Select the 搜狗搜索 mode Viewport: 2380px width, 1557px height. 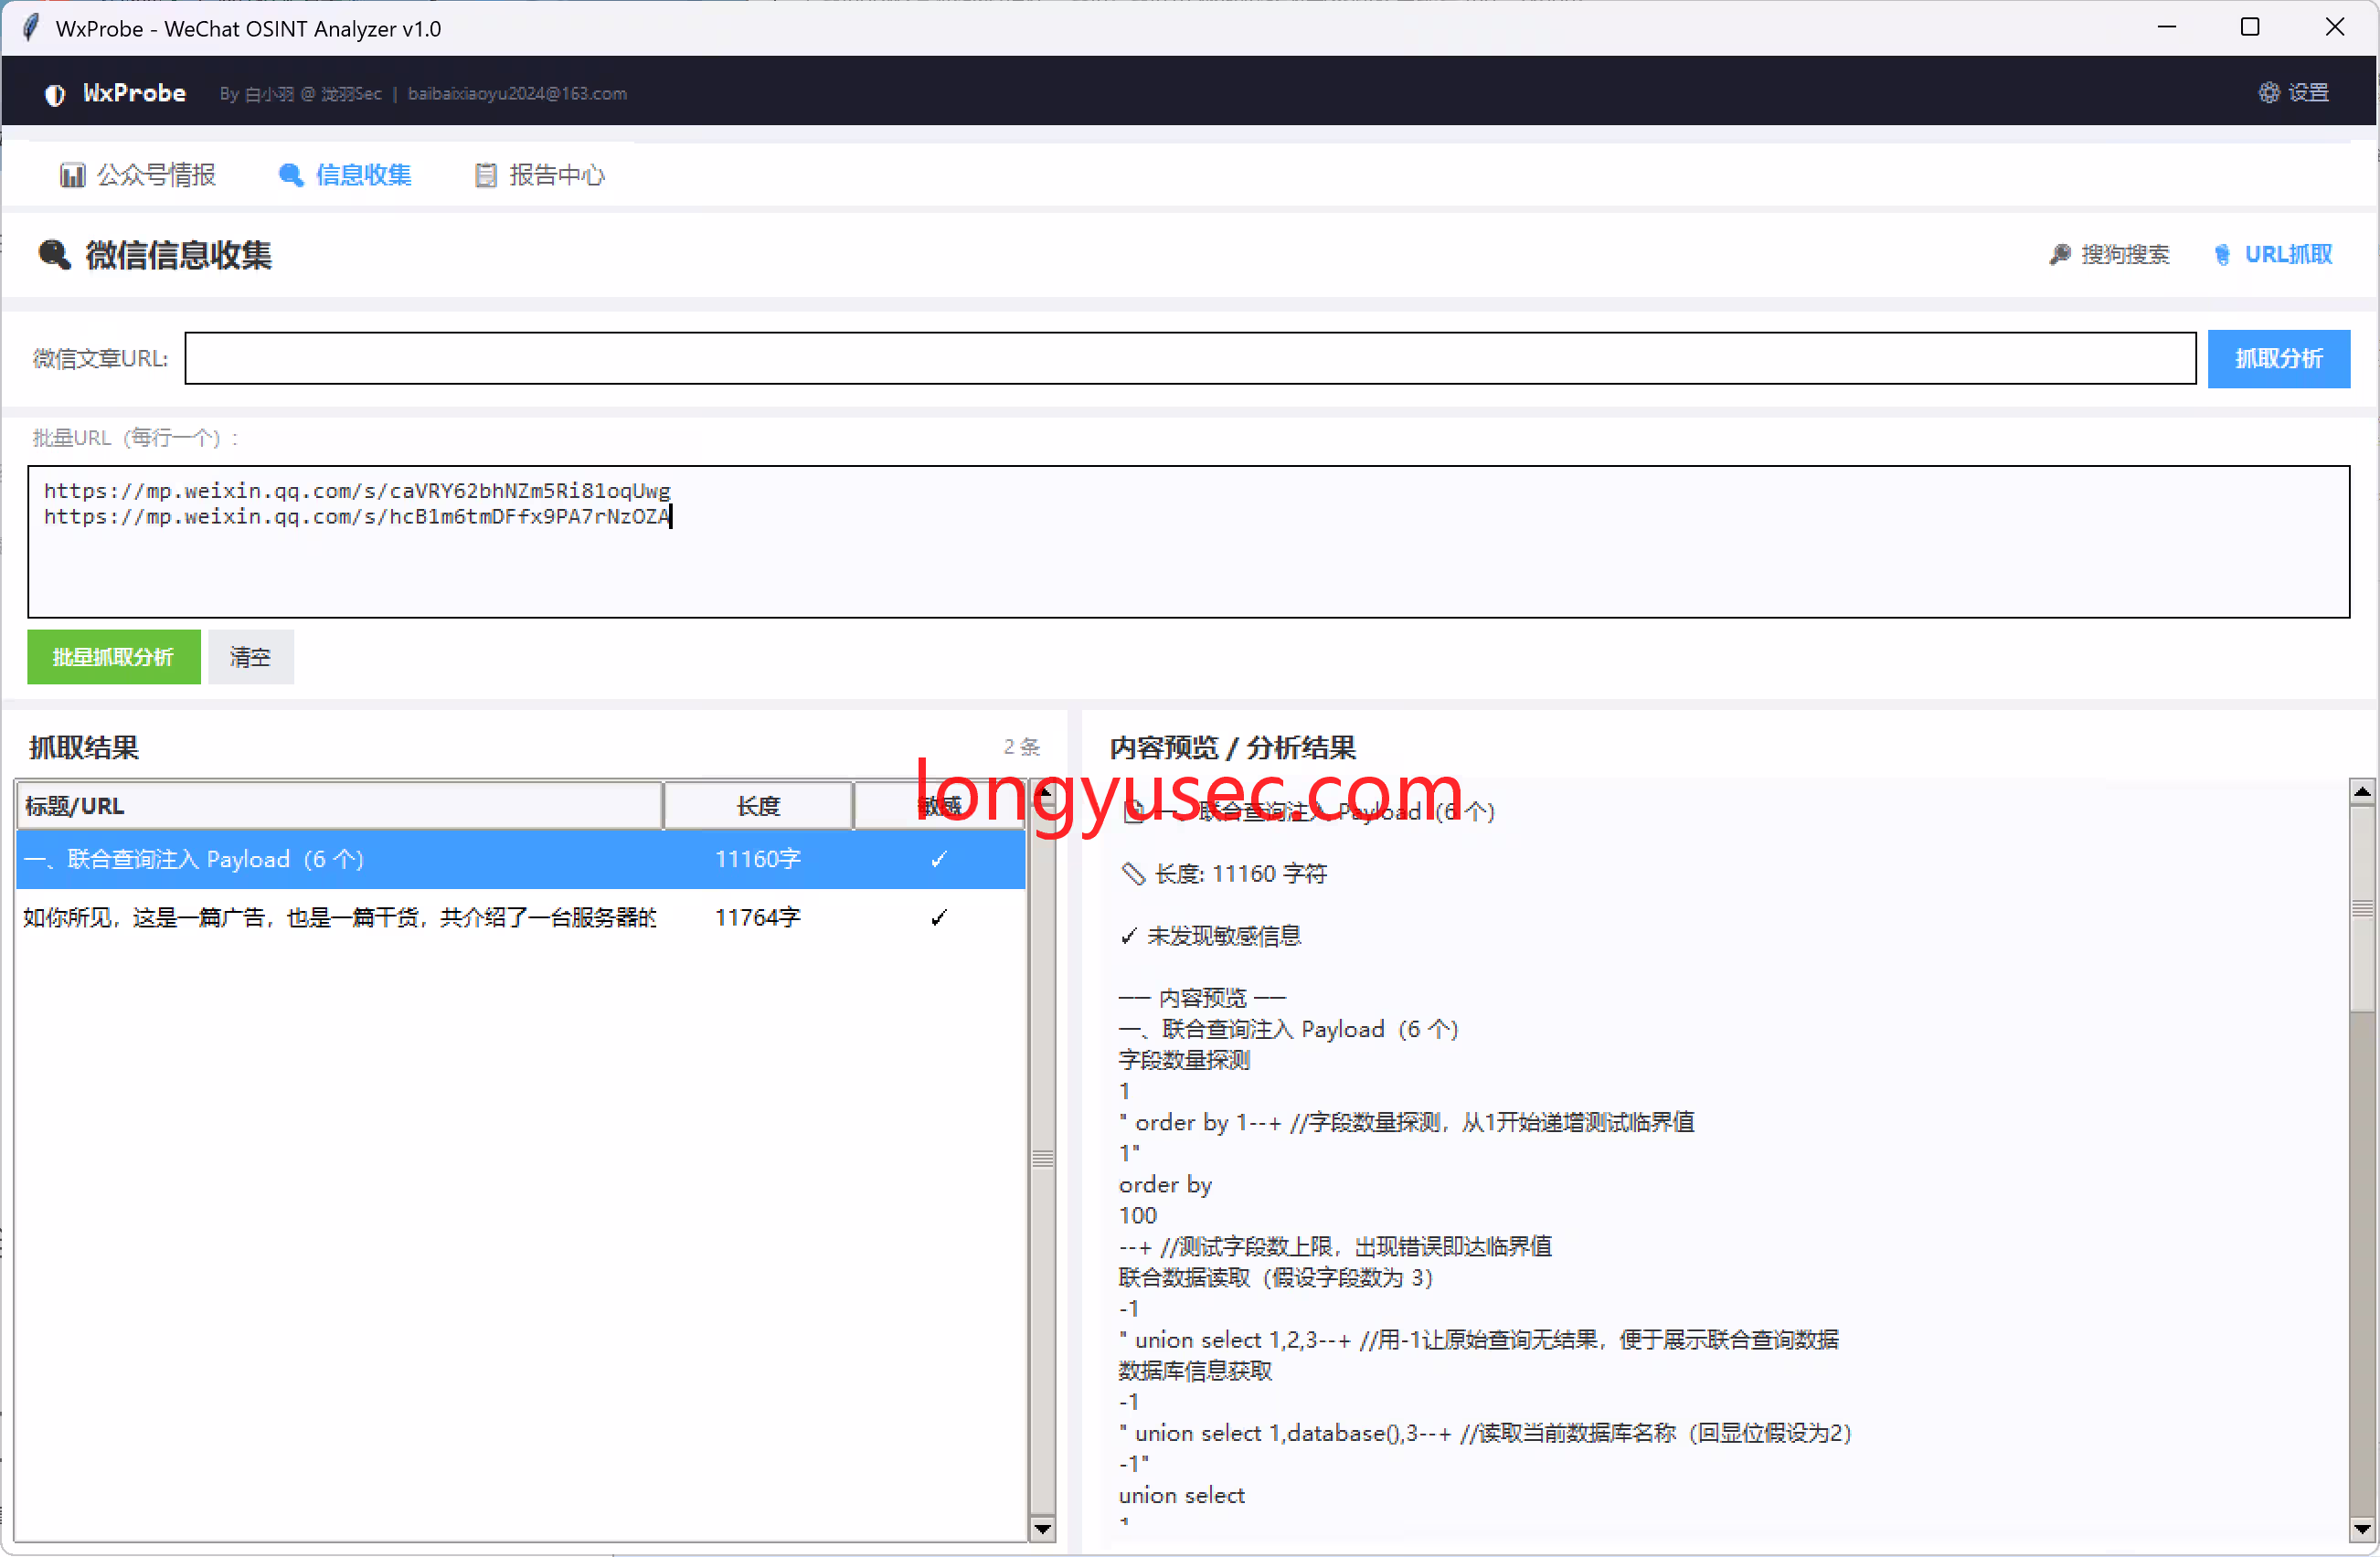point(2109,254)
